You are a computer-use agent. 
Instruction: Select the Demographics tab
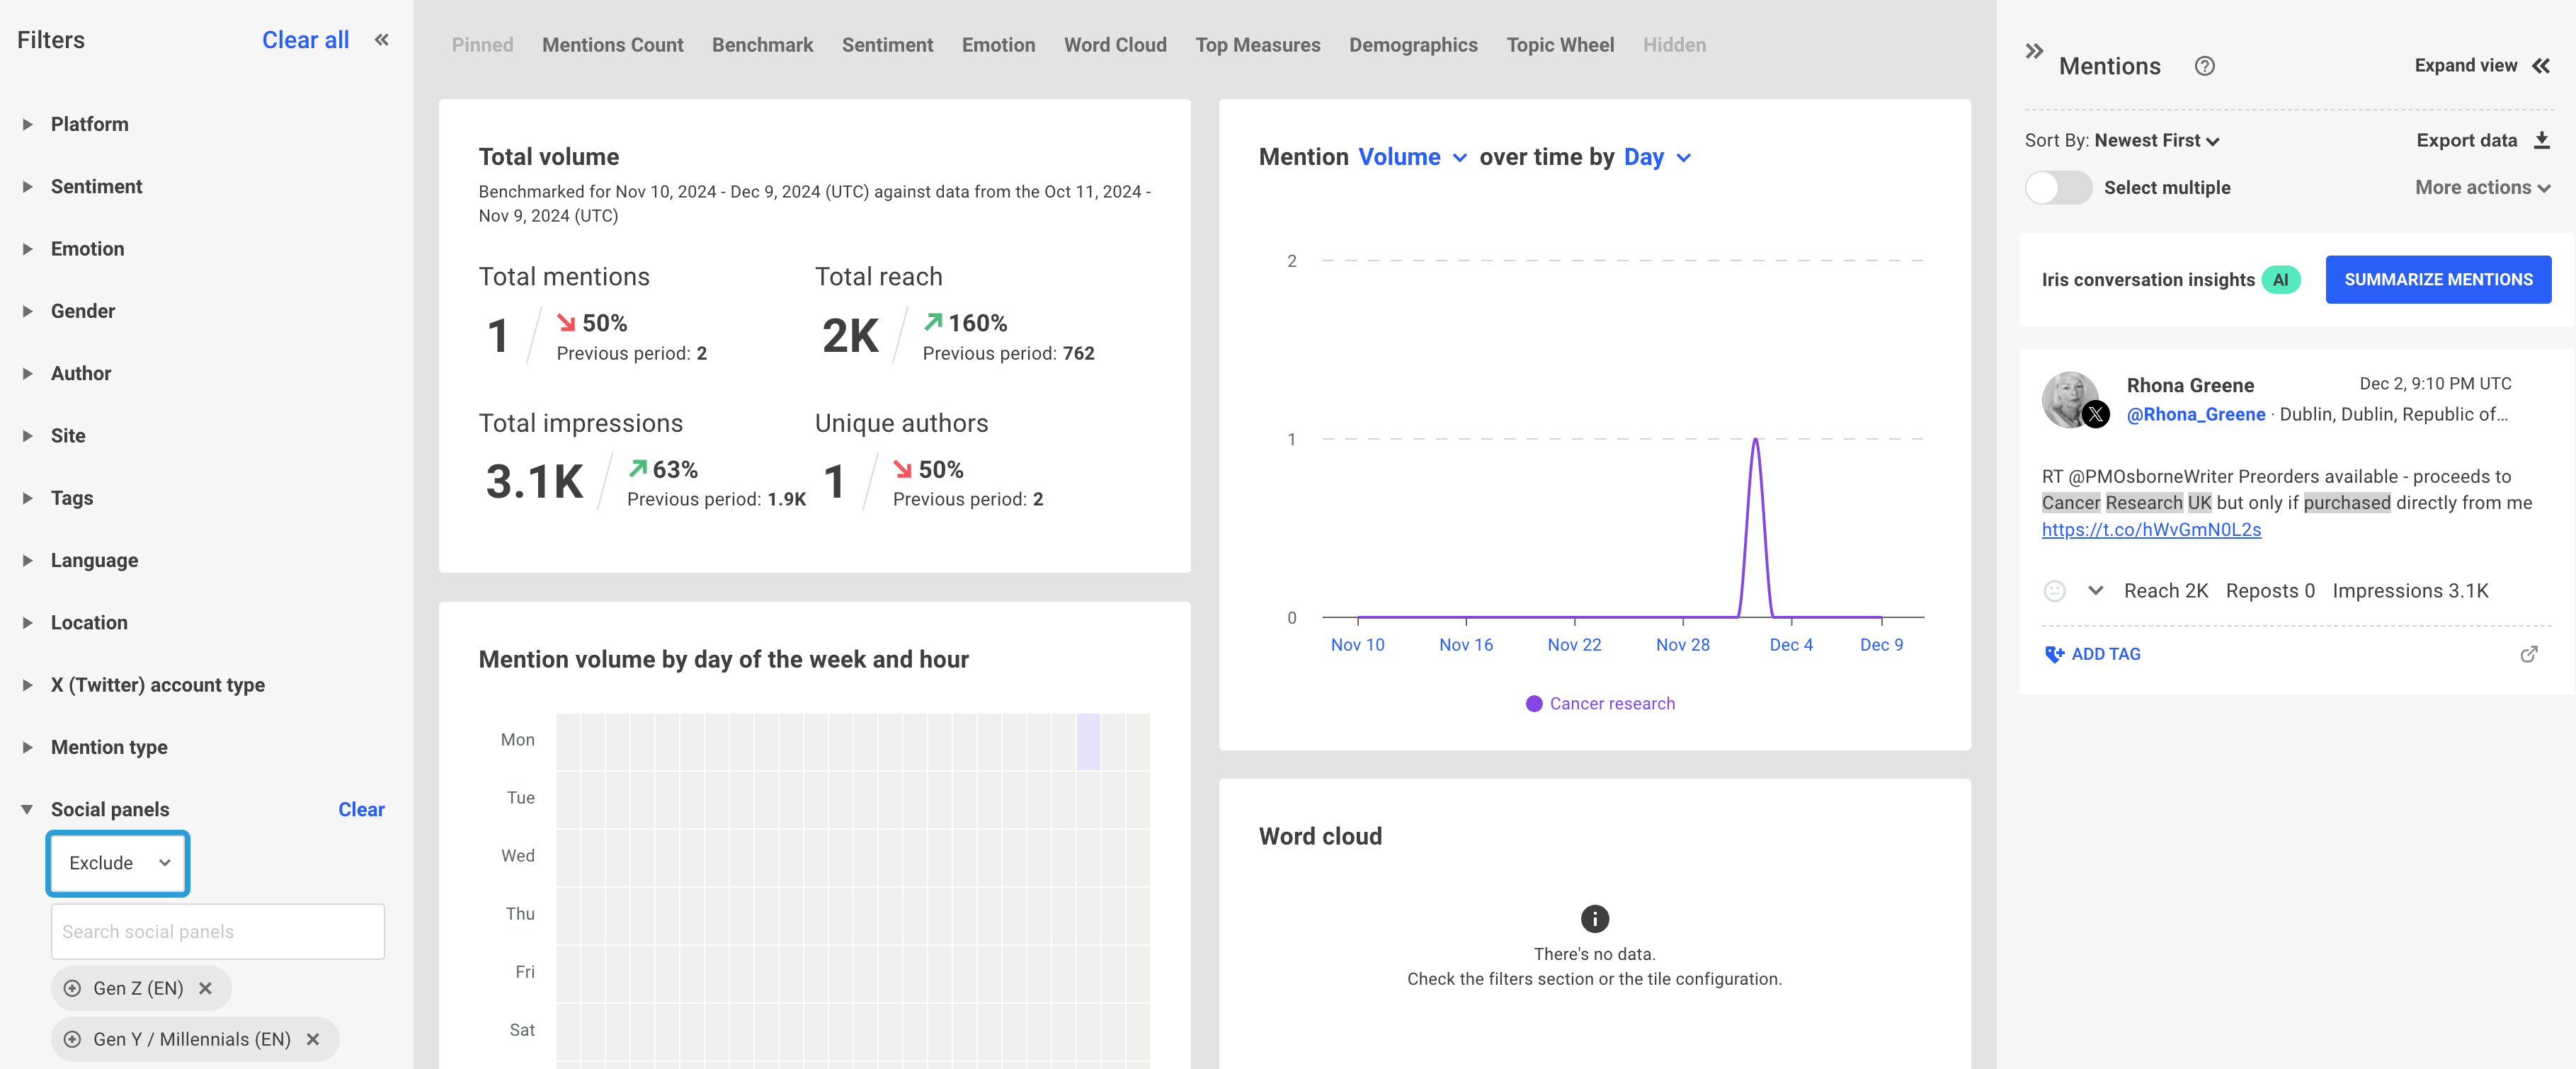tap(1413, 45)
